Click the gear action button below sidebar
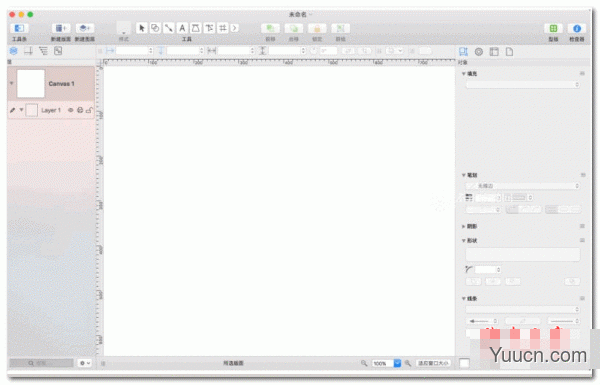The width and height of the screenshot is (600, 385). click(x=84, y=363)
